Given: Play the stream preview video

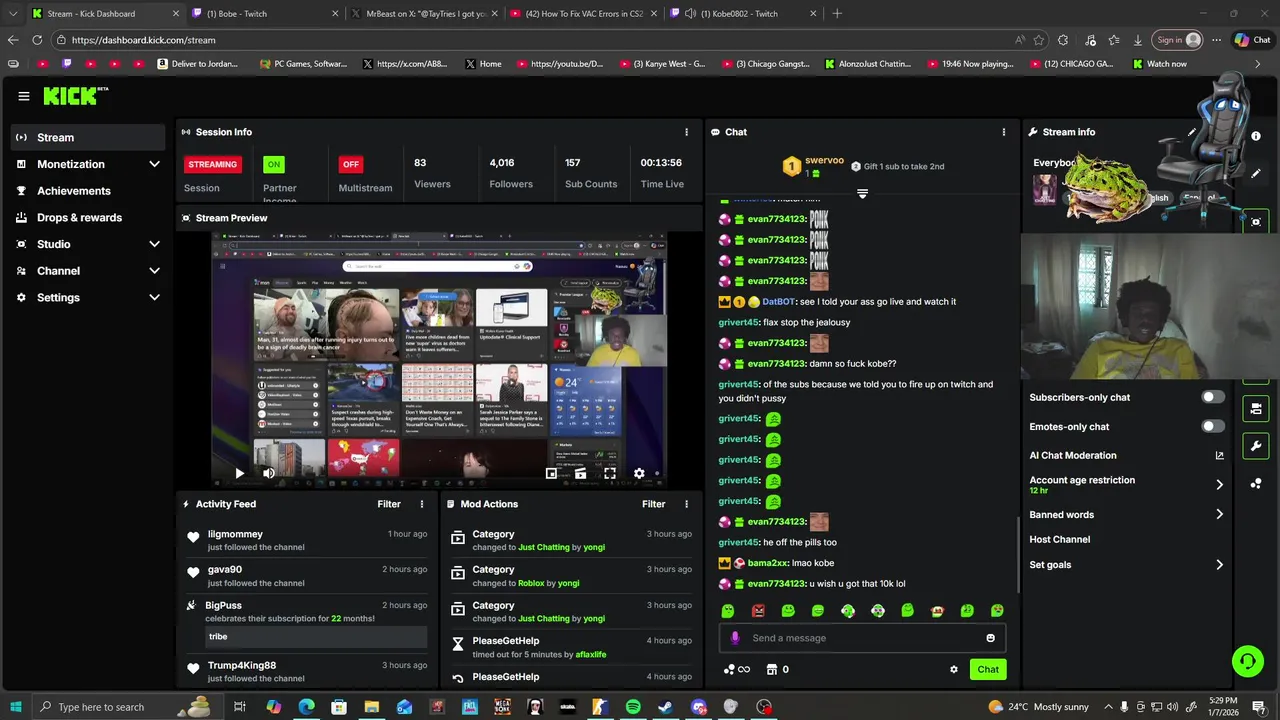Looking at the screenshot, I should click(239, 473).
